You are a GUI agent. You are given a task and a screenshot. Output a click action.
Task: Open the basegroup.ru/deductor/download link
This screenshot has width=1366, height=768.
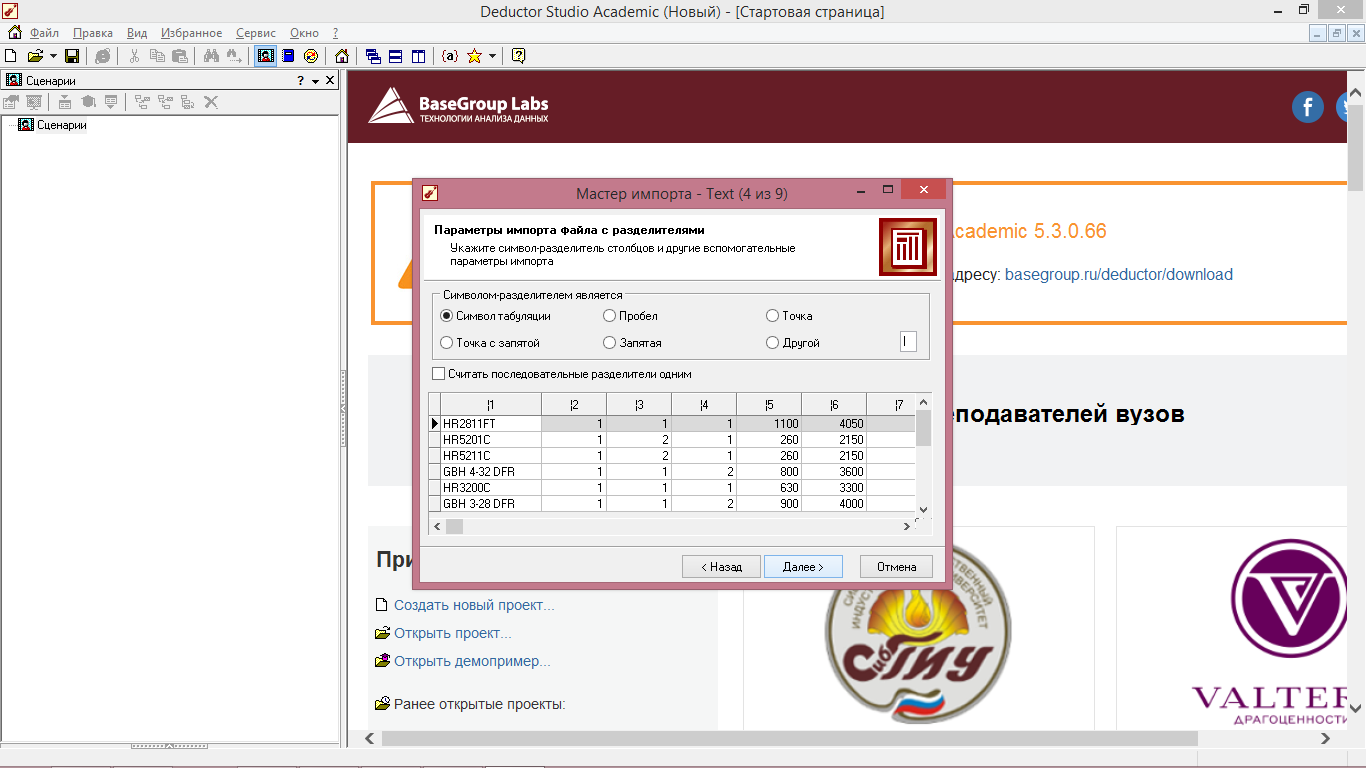(1119, 274)
